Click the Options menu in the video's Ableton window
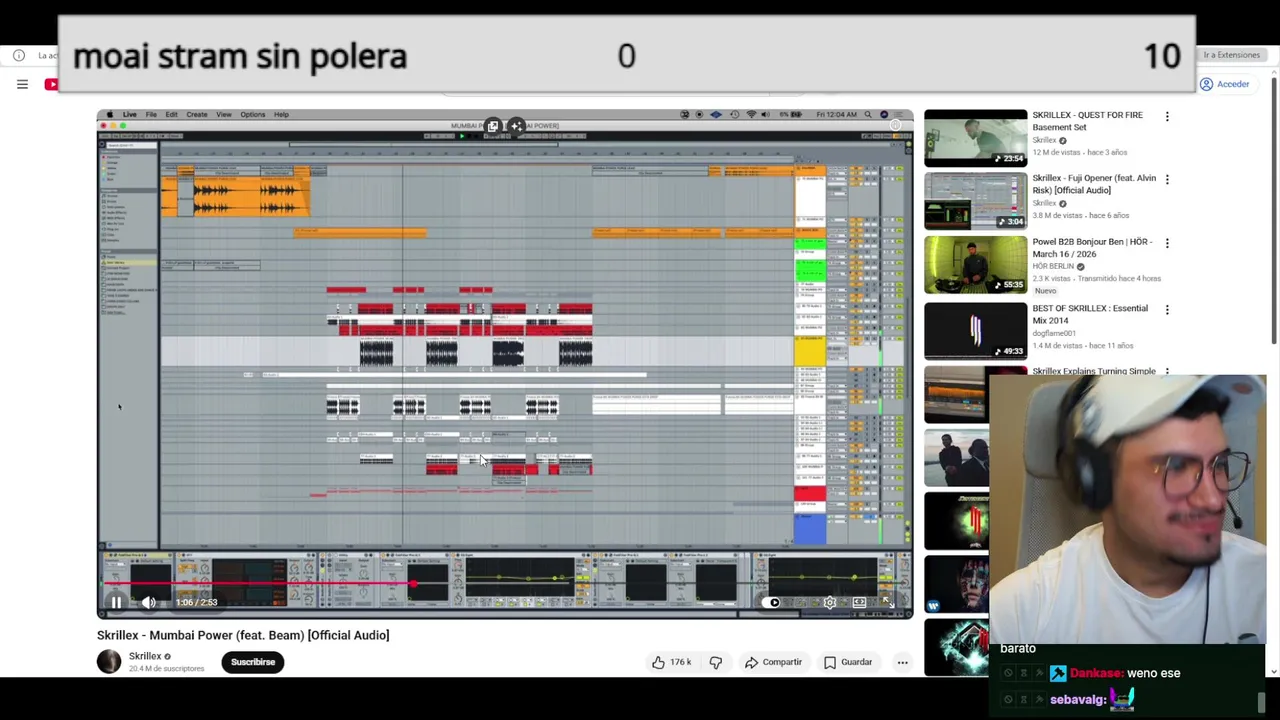Image resolution: width=1280 pixels, height=720 pixels. [252, 114]
